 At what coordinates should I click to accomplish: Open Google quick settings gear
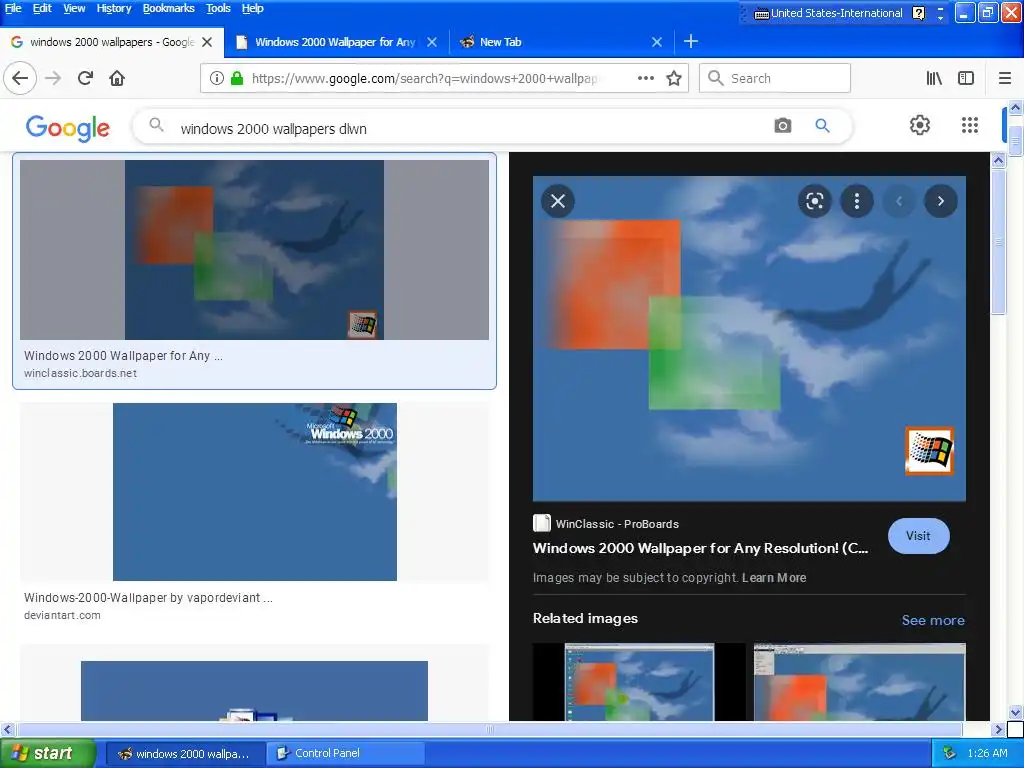920,125
